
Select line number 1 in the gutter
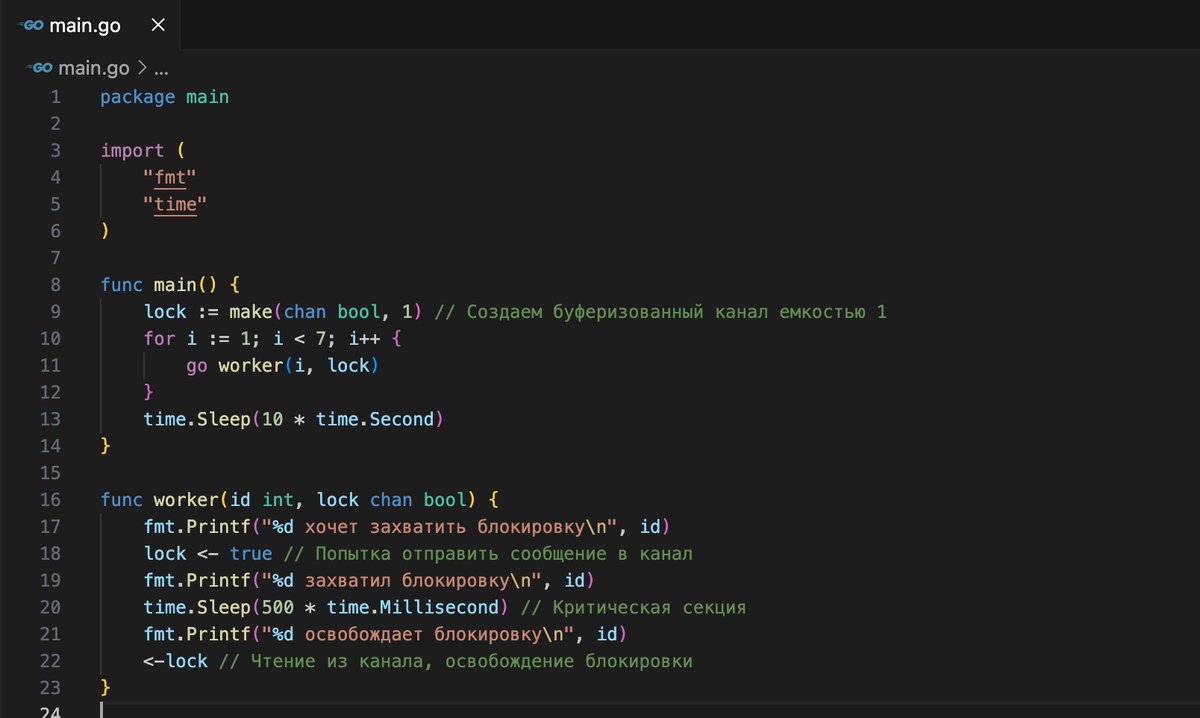pos(55,97)
